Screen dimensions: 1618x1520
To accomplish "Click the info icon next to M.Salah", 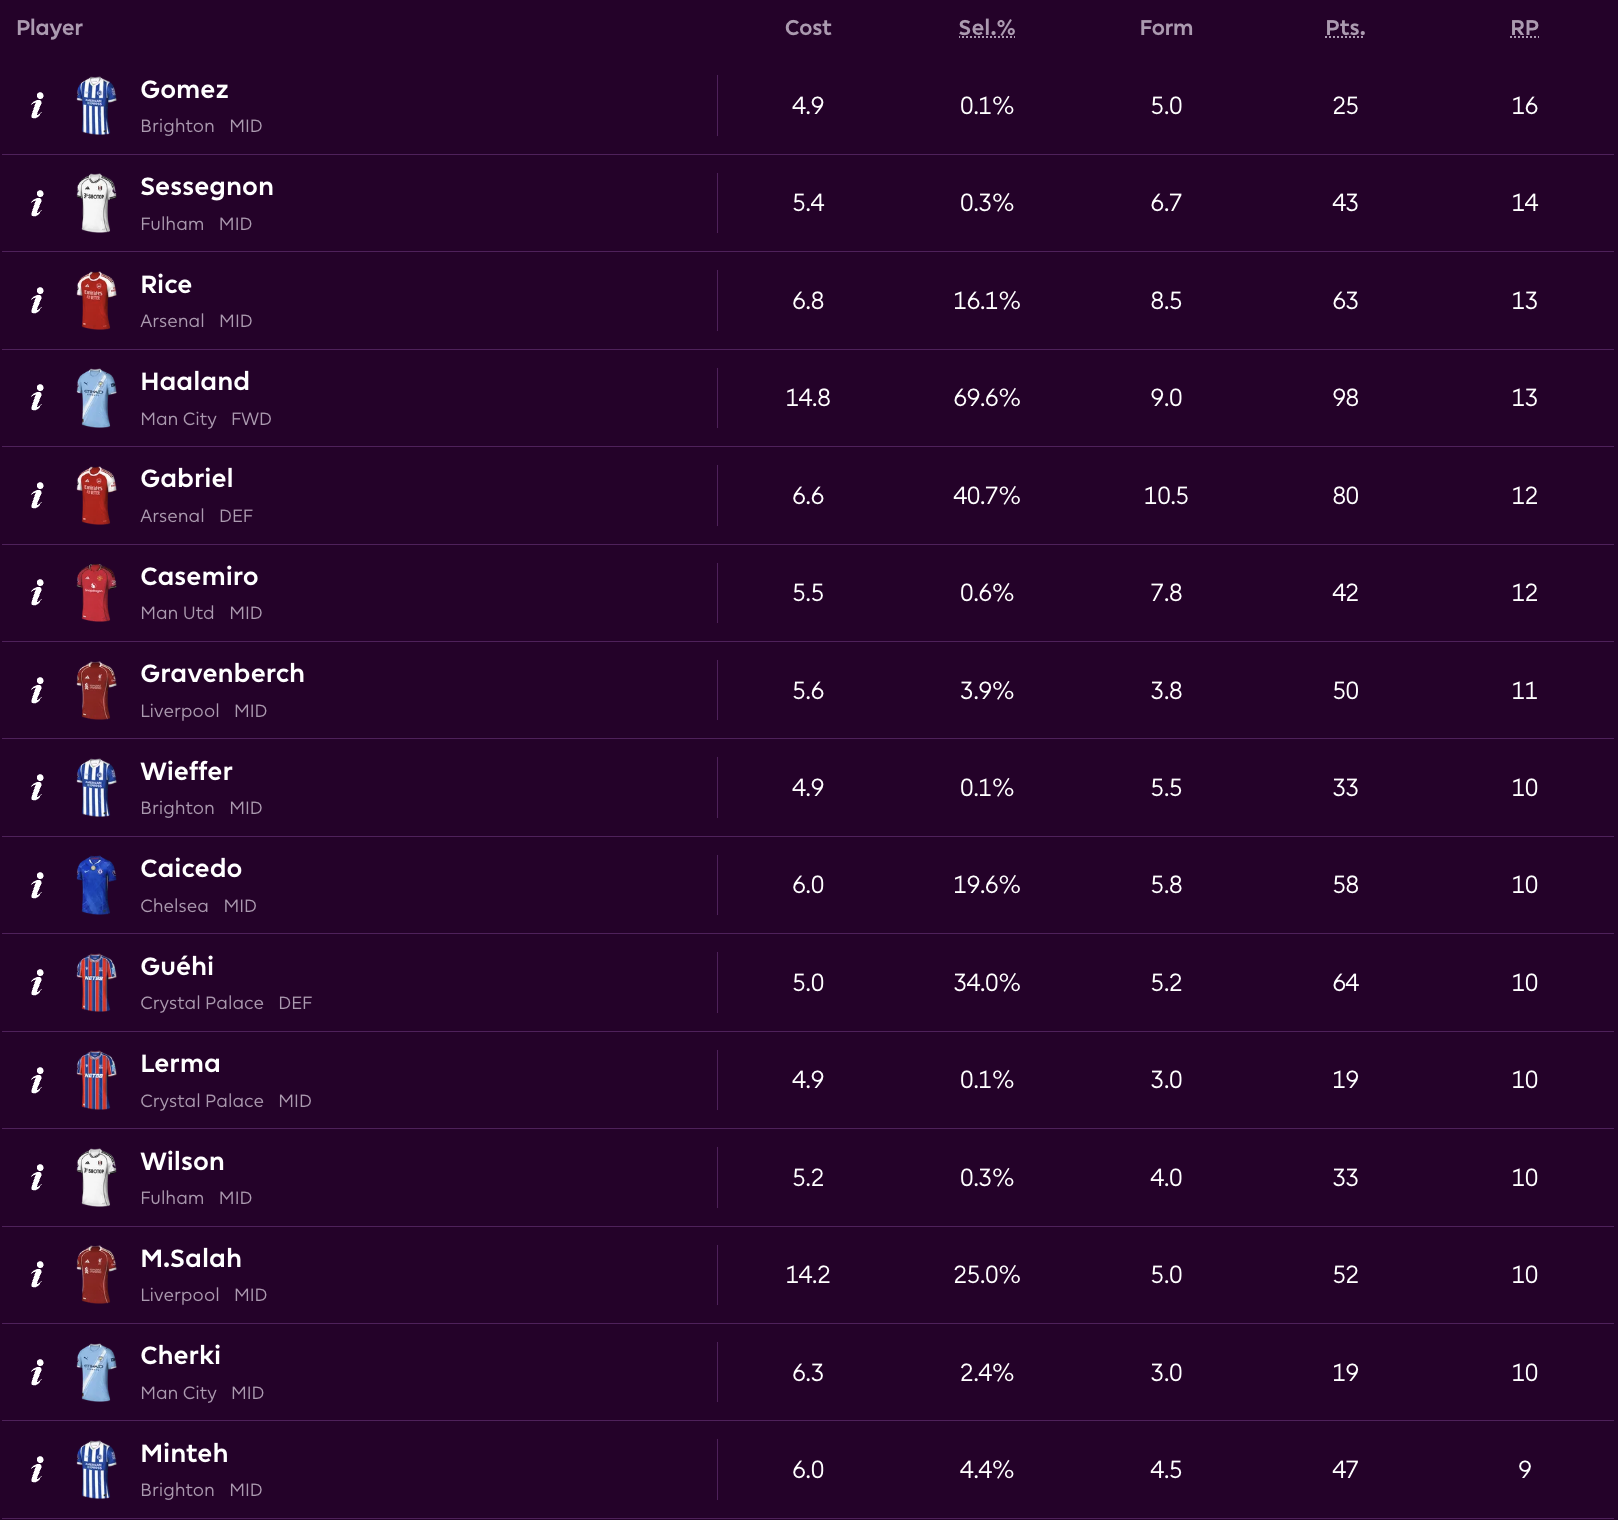I will [x=37, y=1275].
